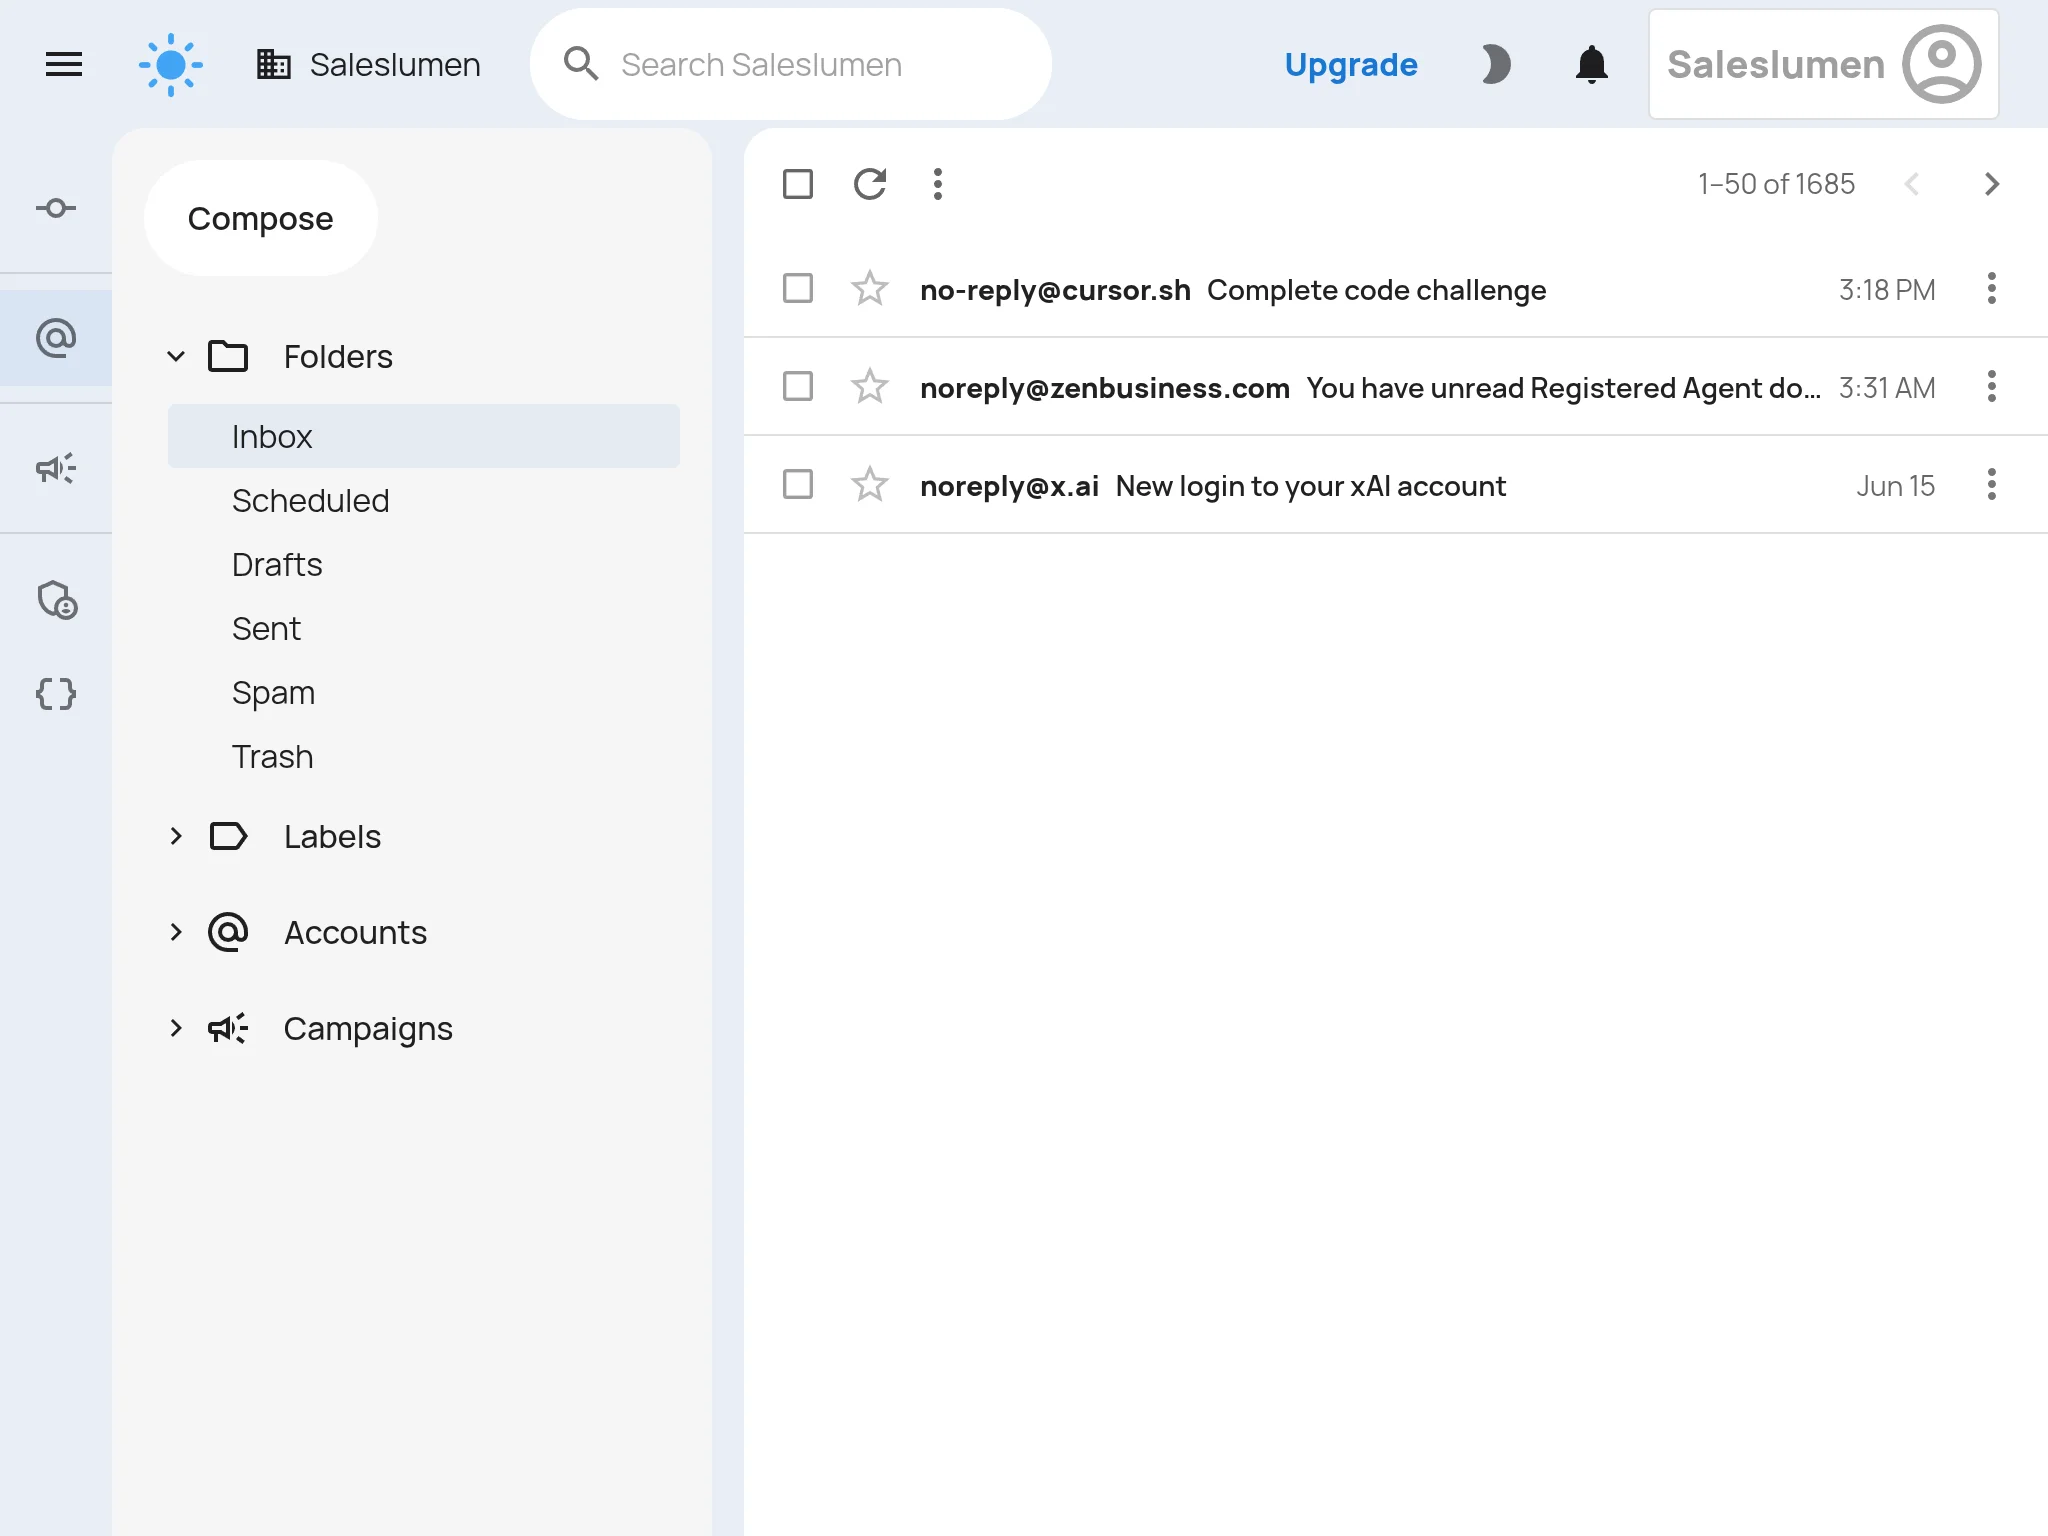Open the braces API icon in the sidebar
Viewport: 2048px width, 1536px height.
click(56, 694)
